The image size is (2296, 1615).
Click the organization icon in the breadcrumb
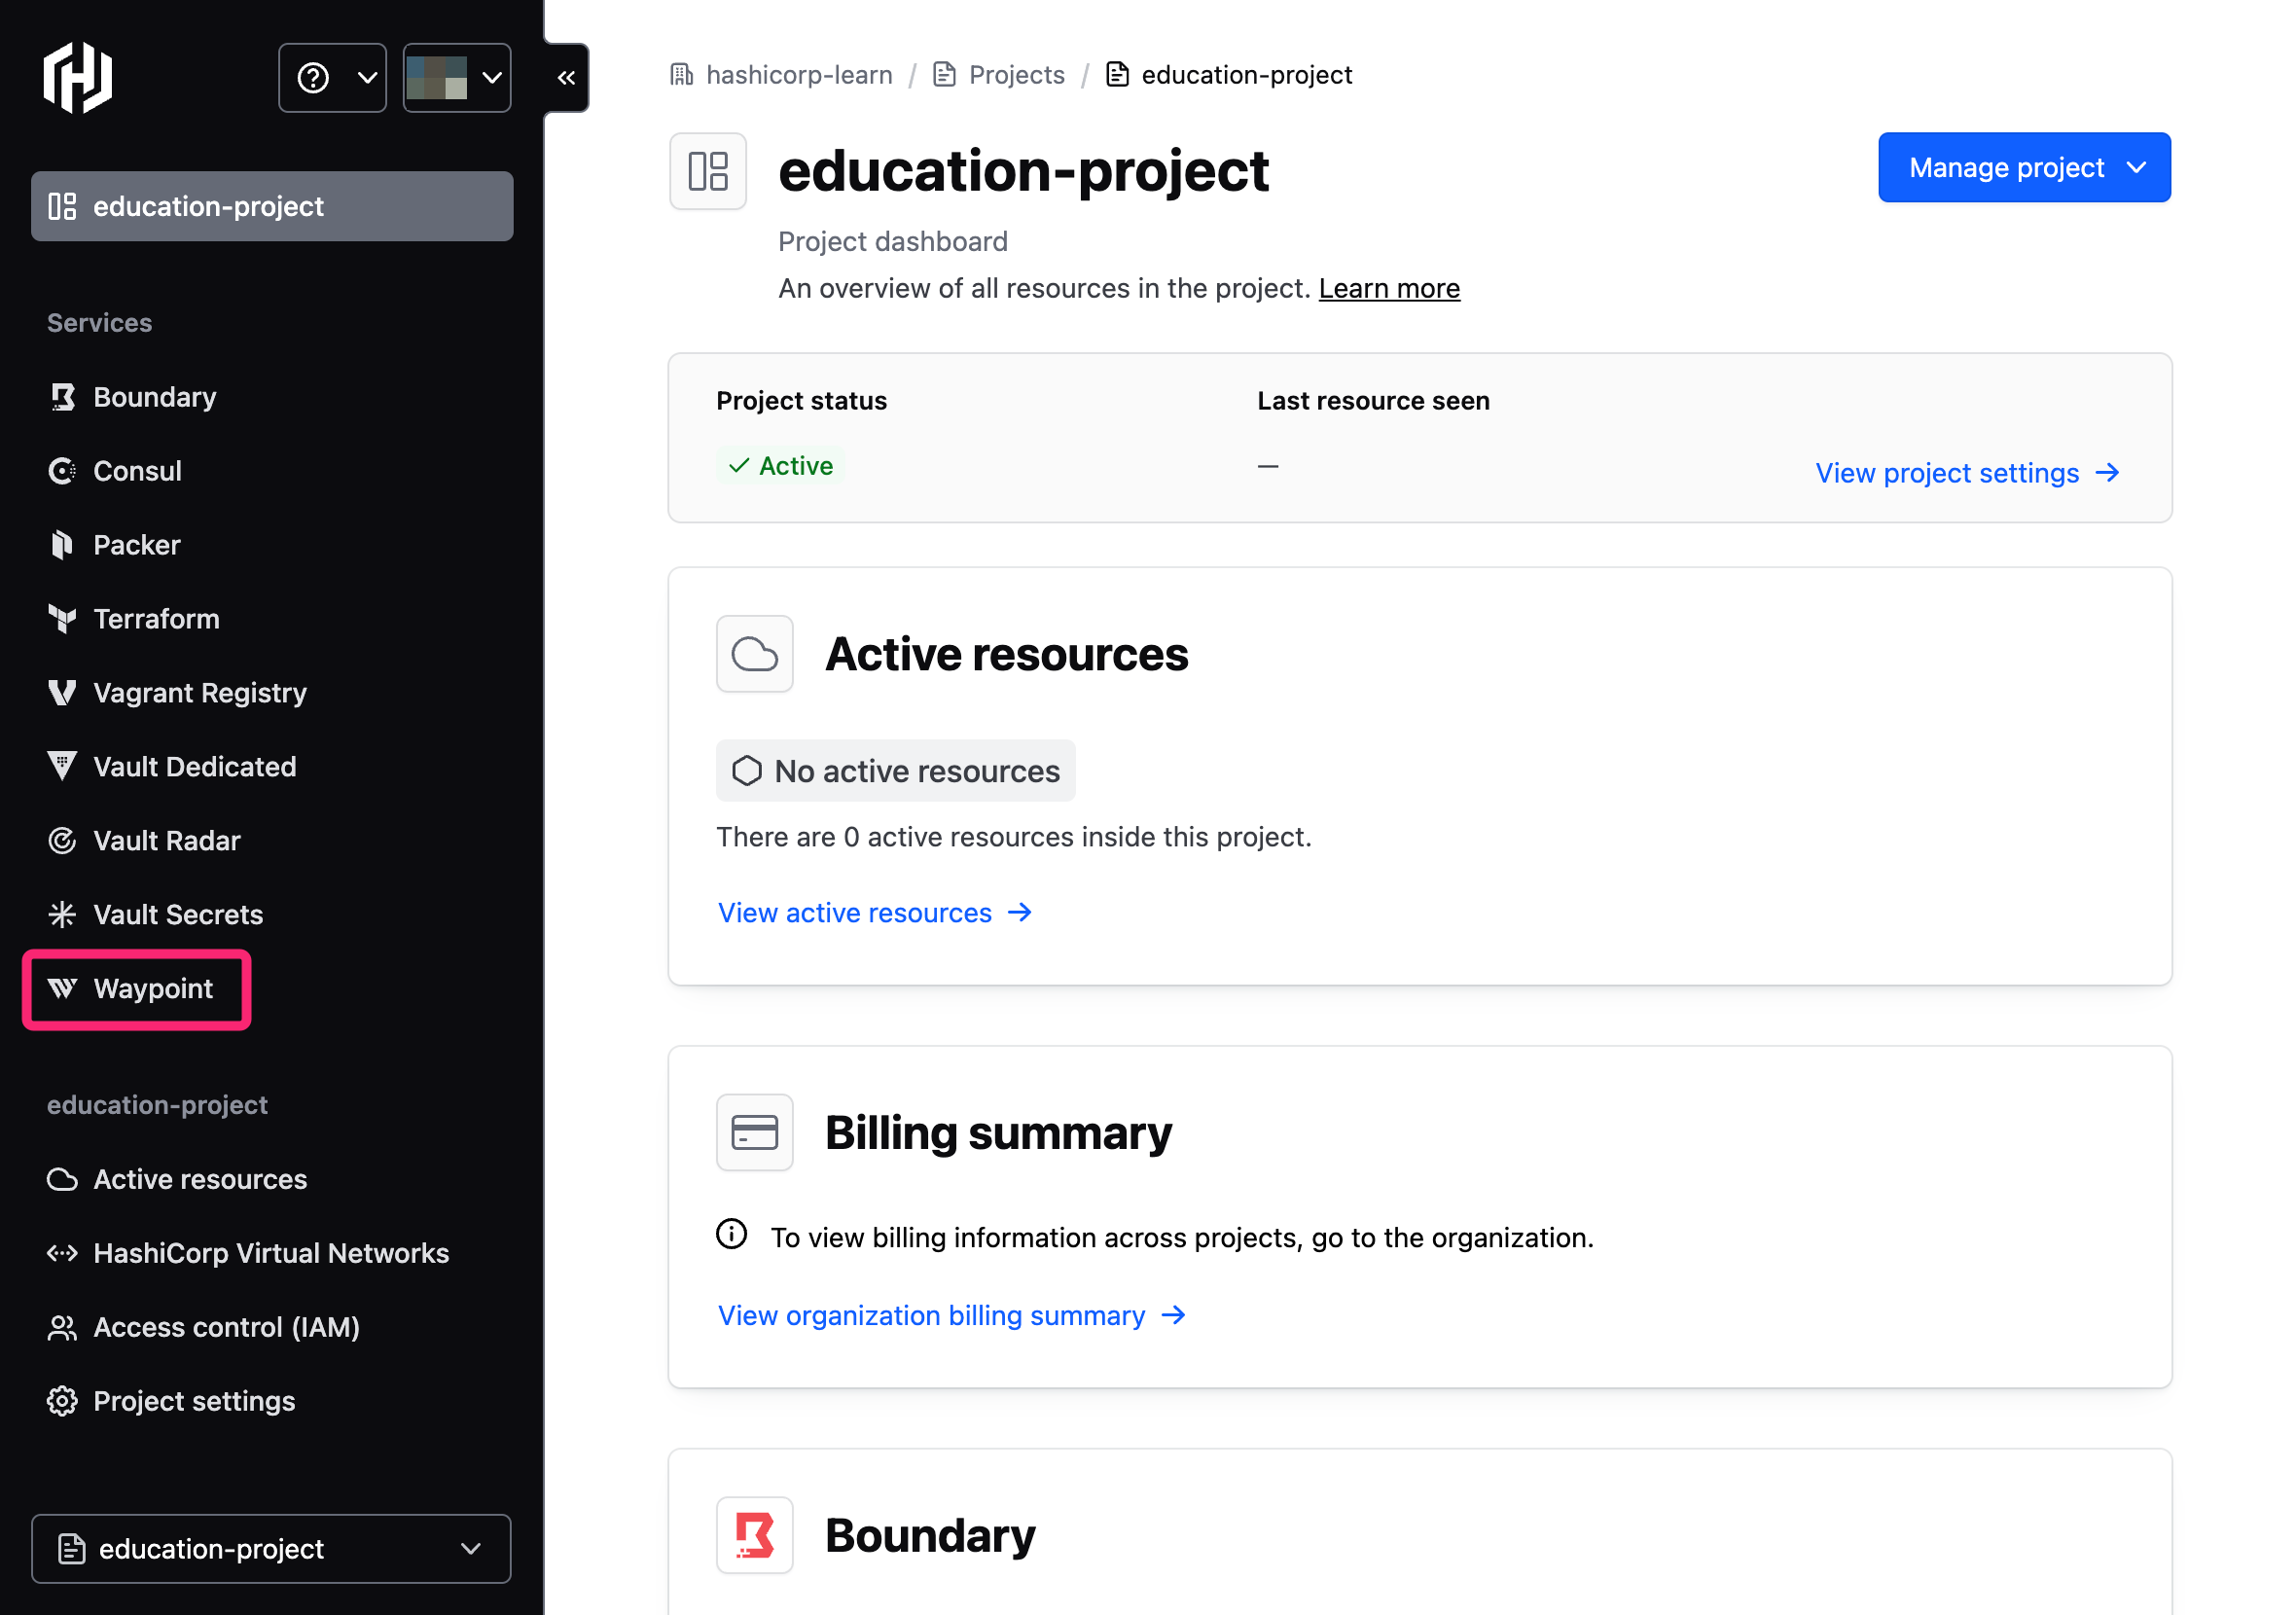[682, 75]
